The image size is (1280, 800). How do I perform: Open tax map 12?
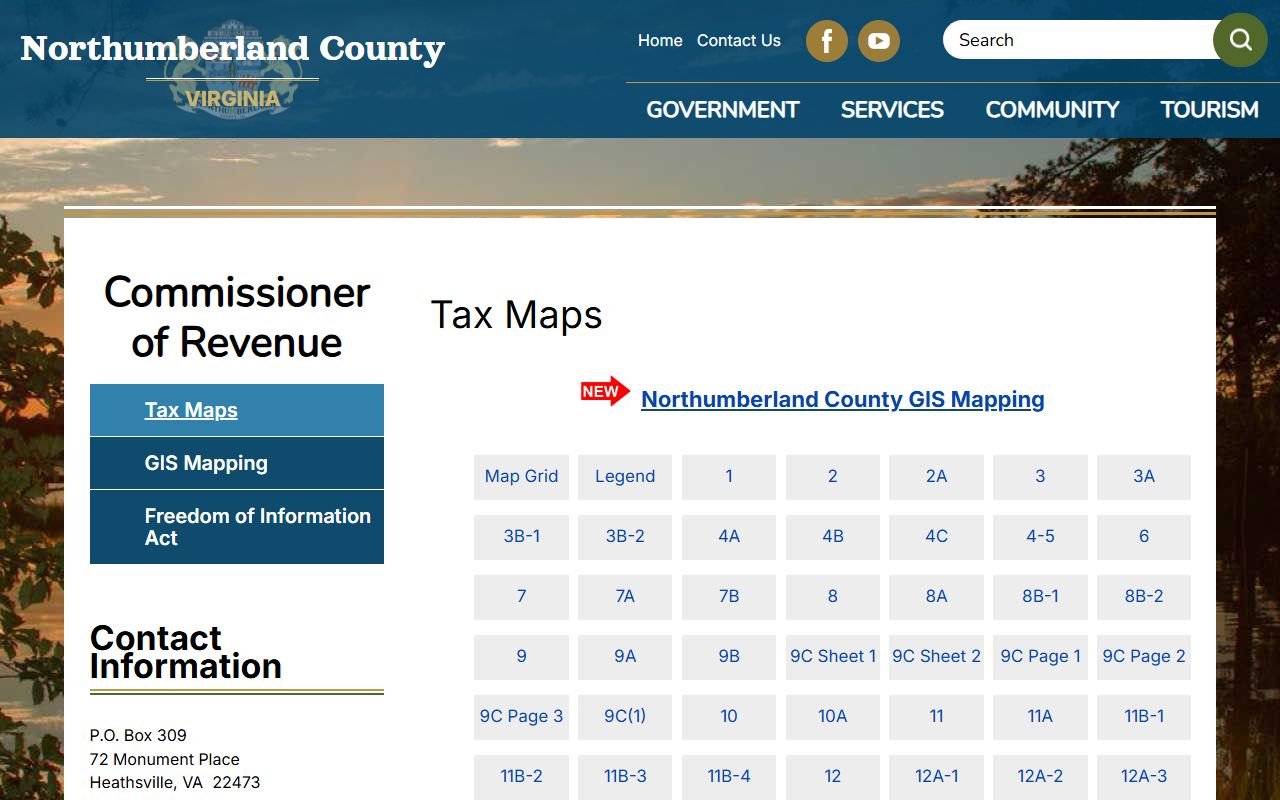coord(833,777)
